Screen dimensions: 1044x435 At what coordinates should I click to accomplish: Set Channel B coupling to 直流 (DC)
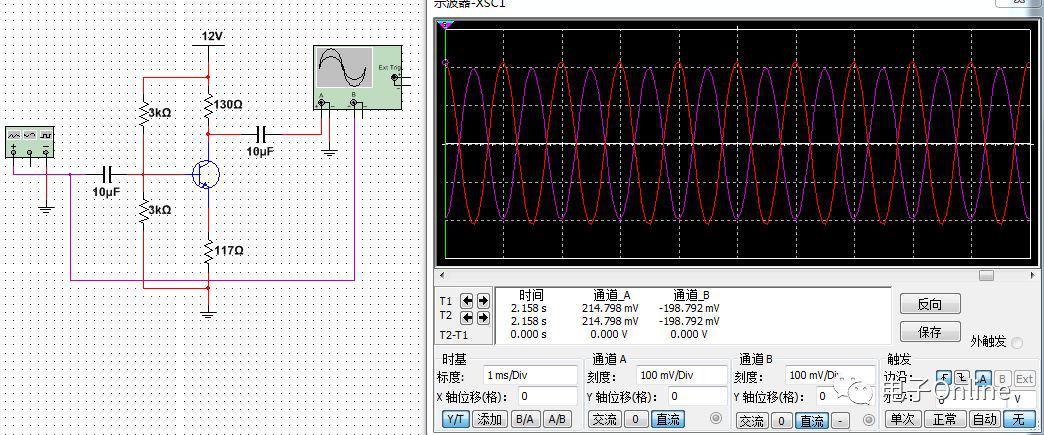(811, 420)
